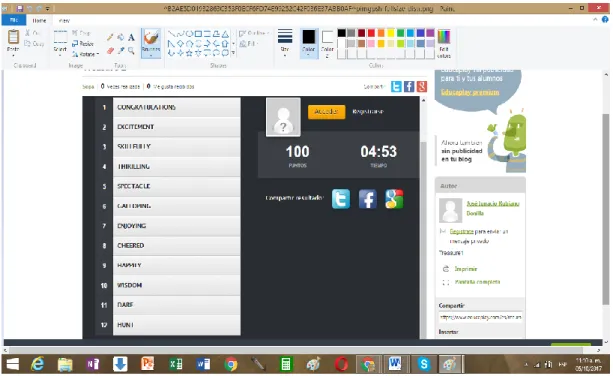Click the Compartir URL input field
The image size is (613, 376).
(480, 317)
